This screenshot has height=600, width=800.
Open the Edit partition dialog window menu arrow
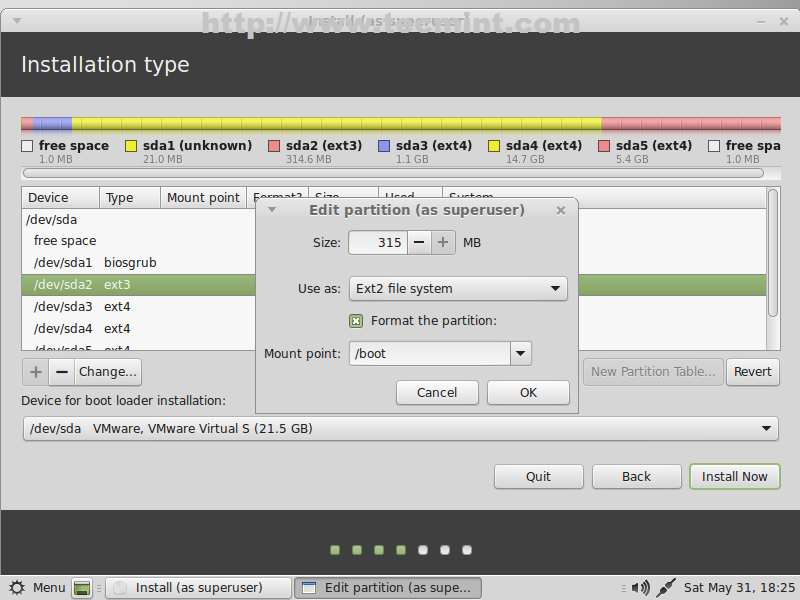(x=272, y=210)
